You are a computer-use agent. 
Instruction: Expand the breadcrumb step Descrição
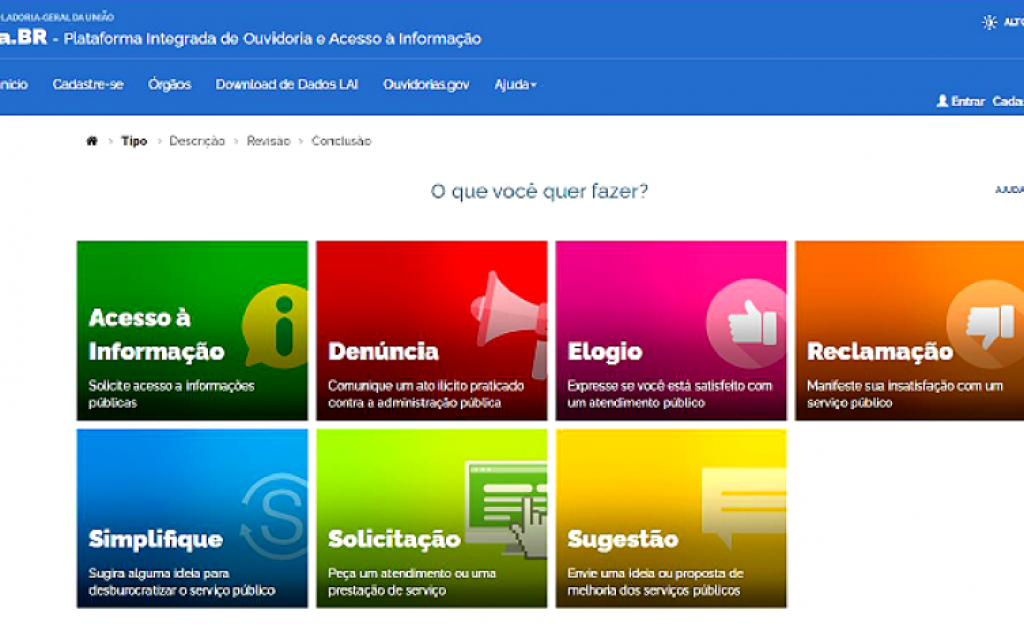(x=197, y=141)
